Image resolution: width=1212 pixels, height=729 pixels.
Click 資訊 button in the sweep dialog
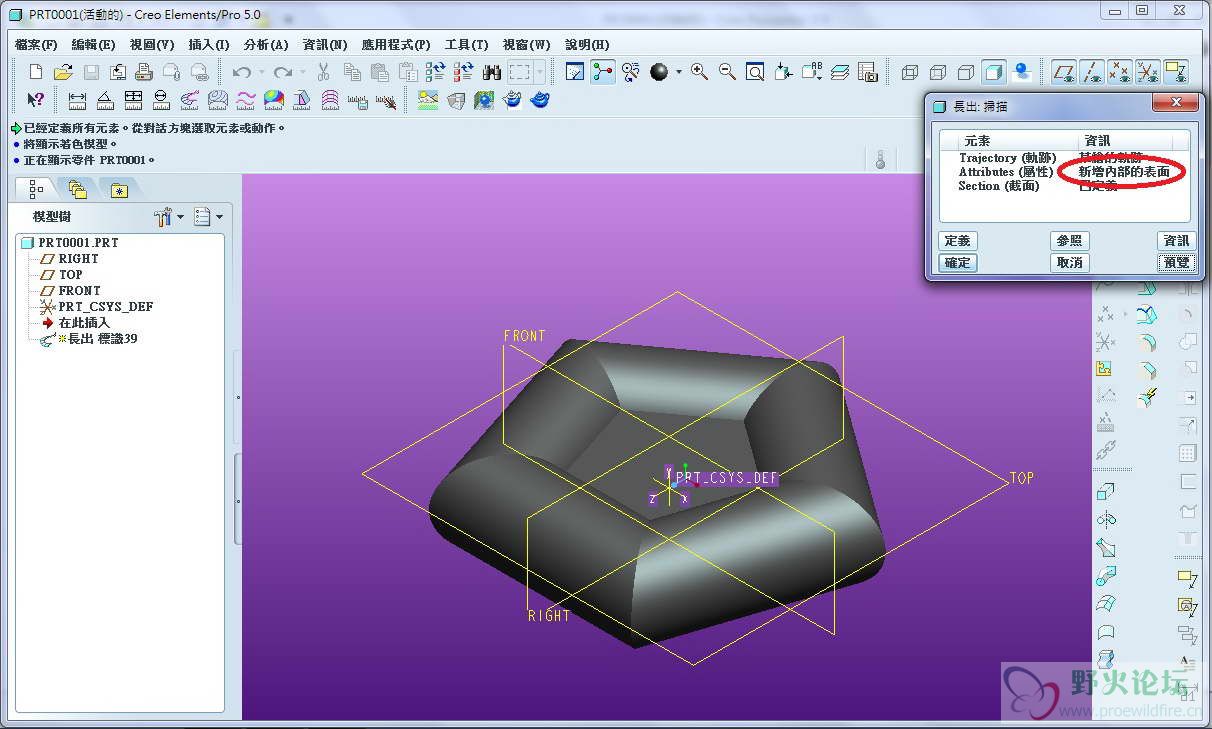(x=1176, y=241)
